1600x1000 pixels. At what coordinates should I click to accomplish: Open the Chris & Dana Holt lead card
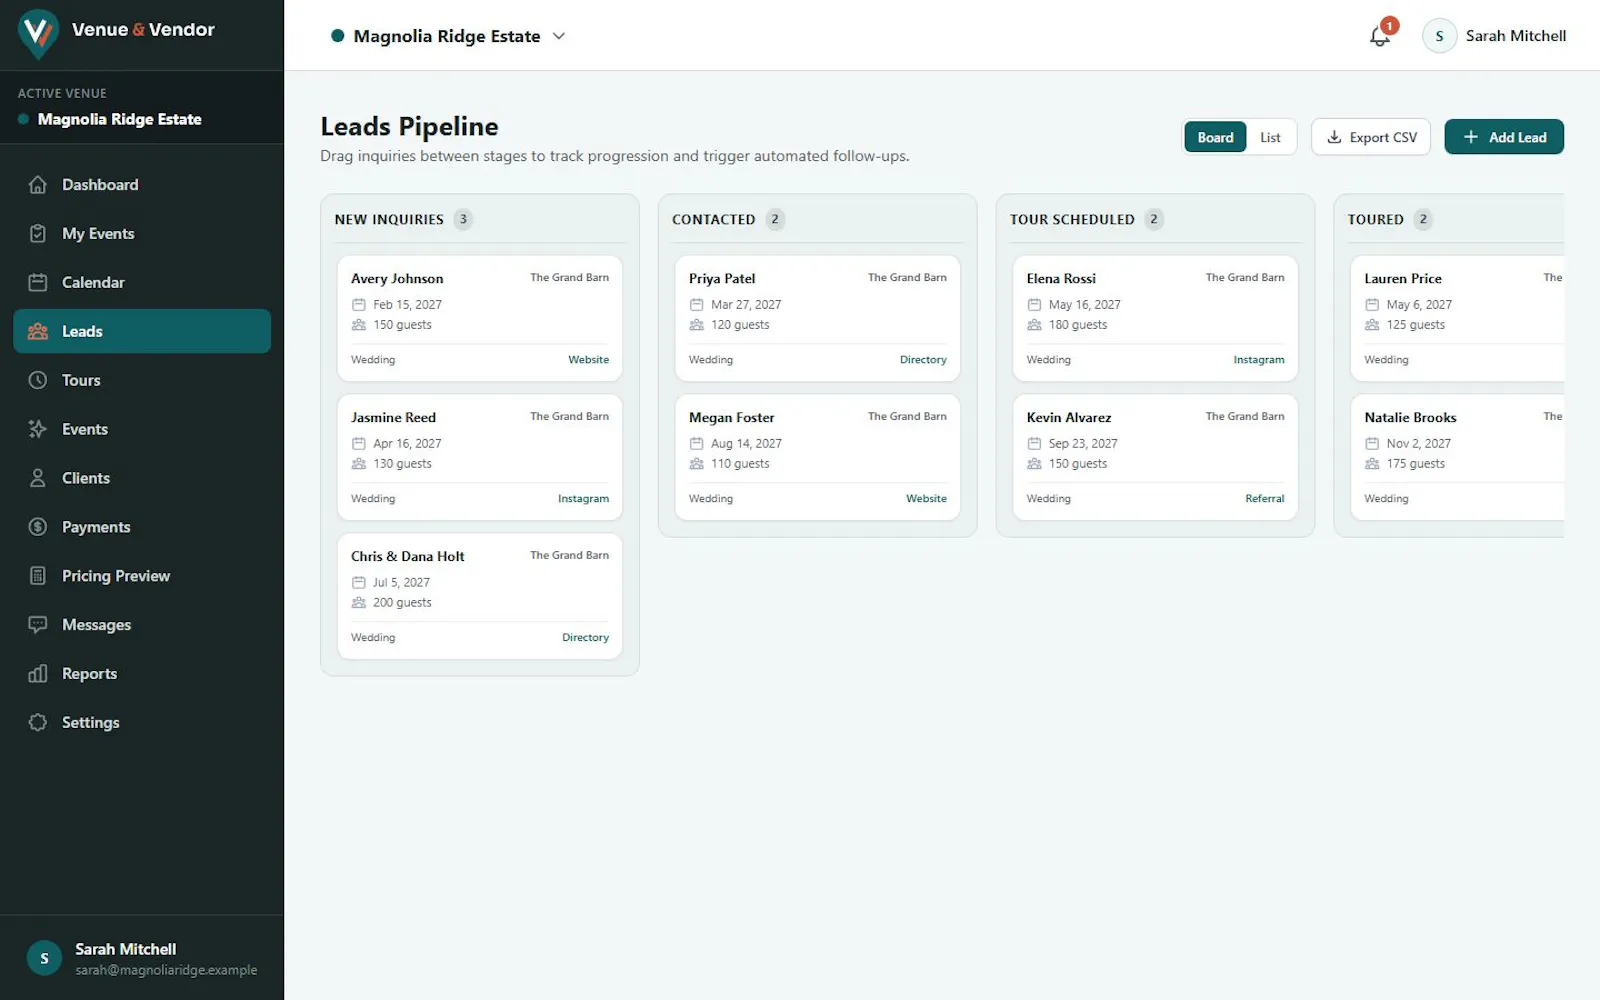[x=480, y=597]
